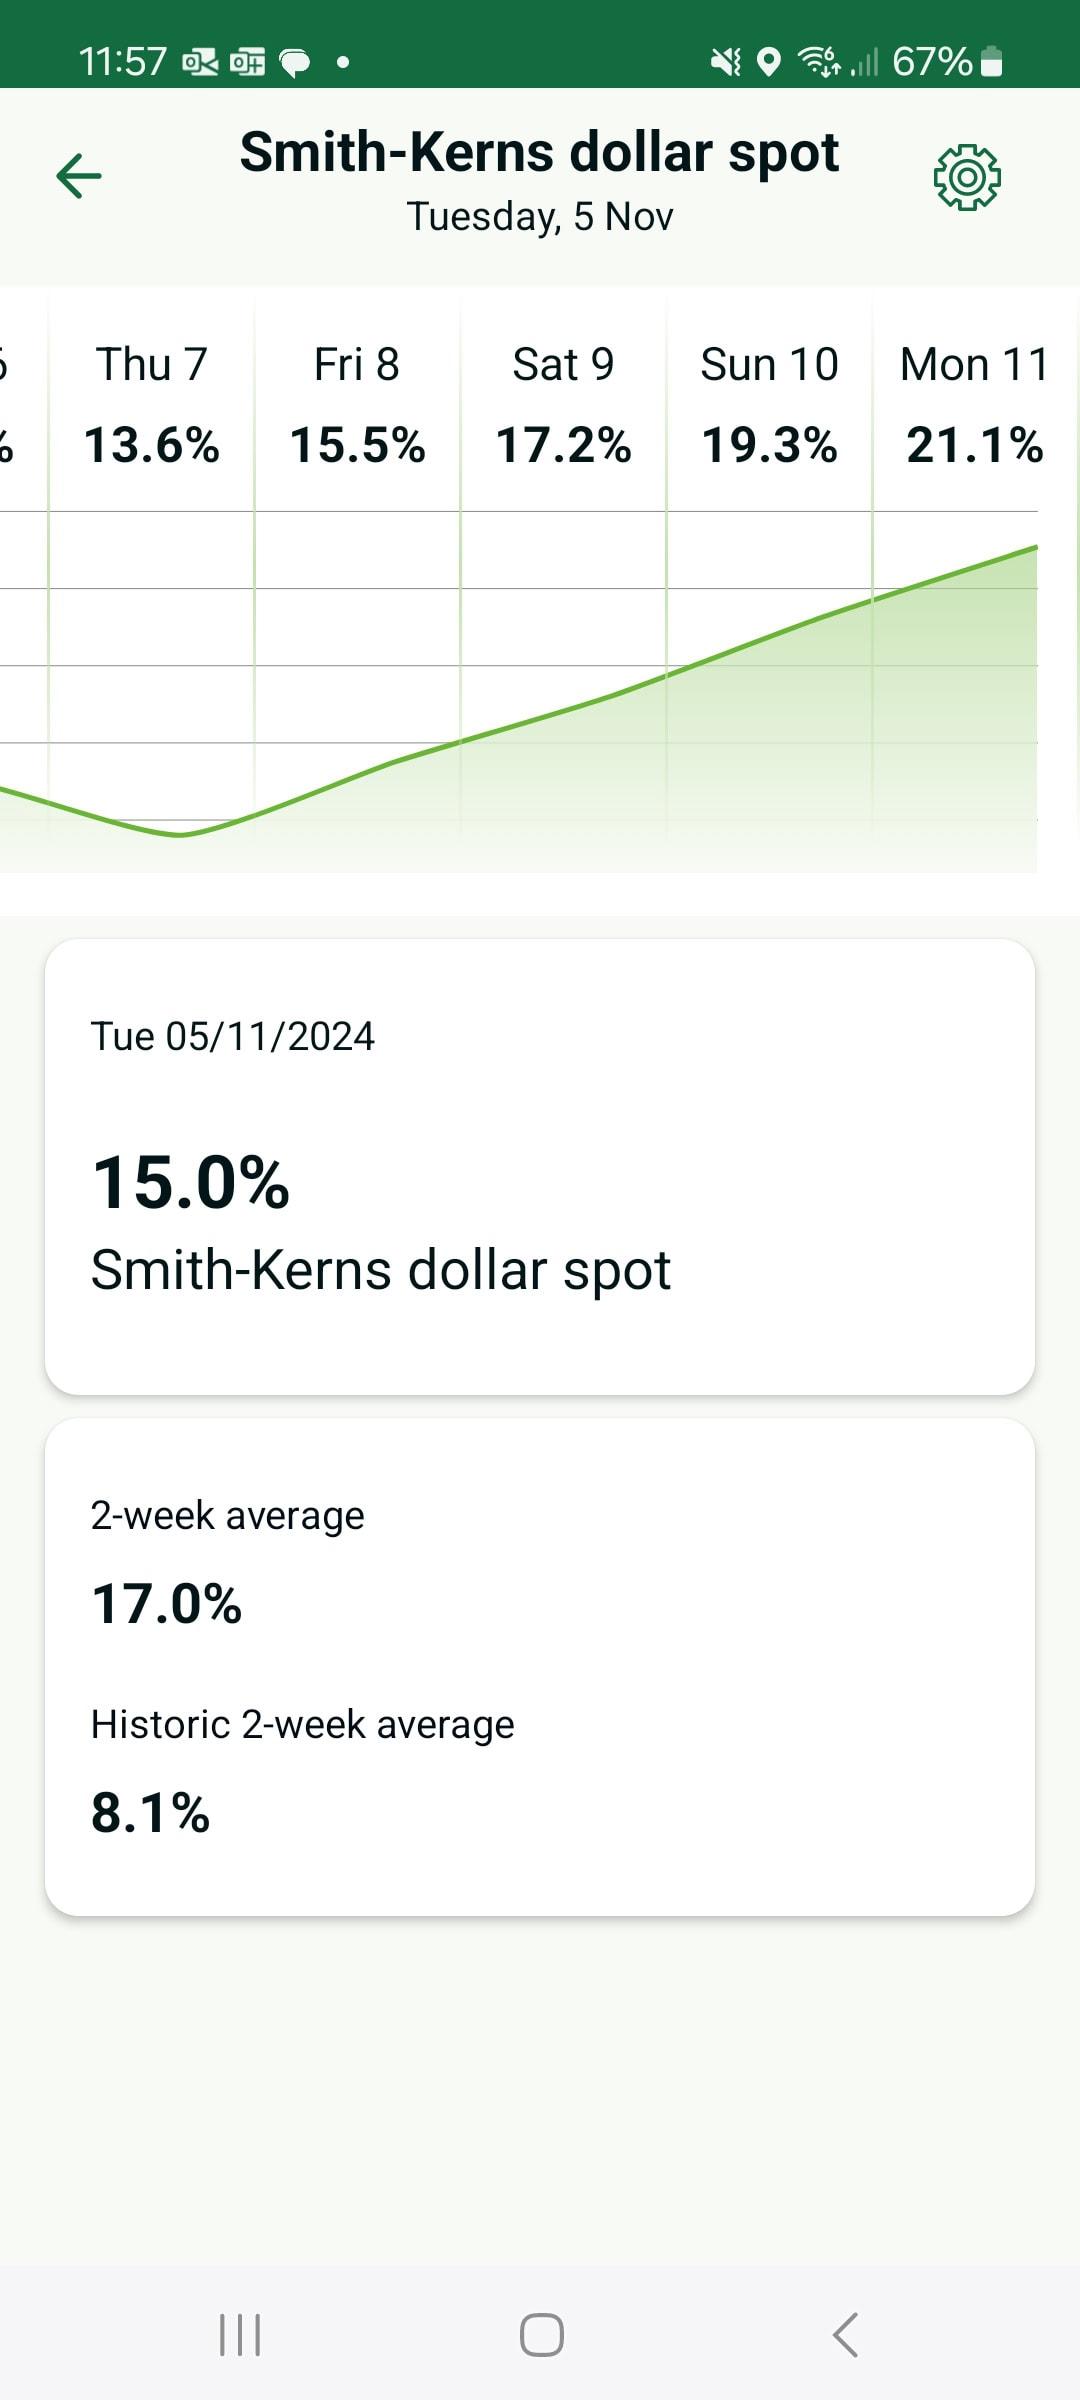Select the Thu 7 forecast day
This screenshot has width=1080, height=2400.
(152, 404)
